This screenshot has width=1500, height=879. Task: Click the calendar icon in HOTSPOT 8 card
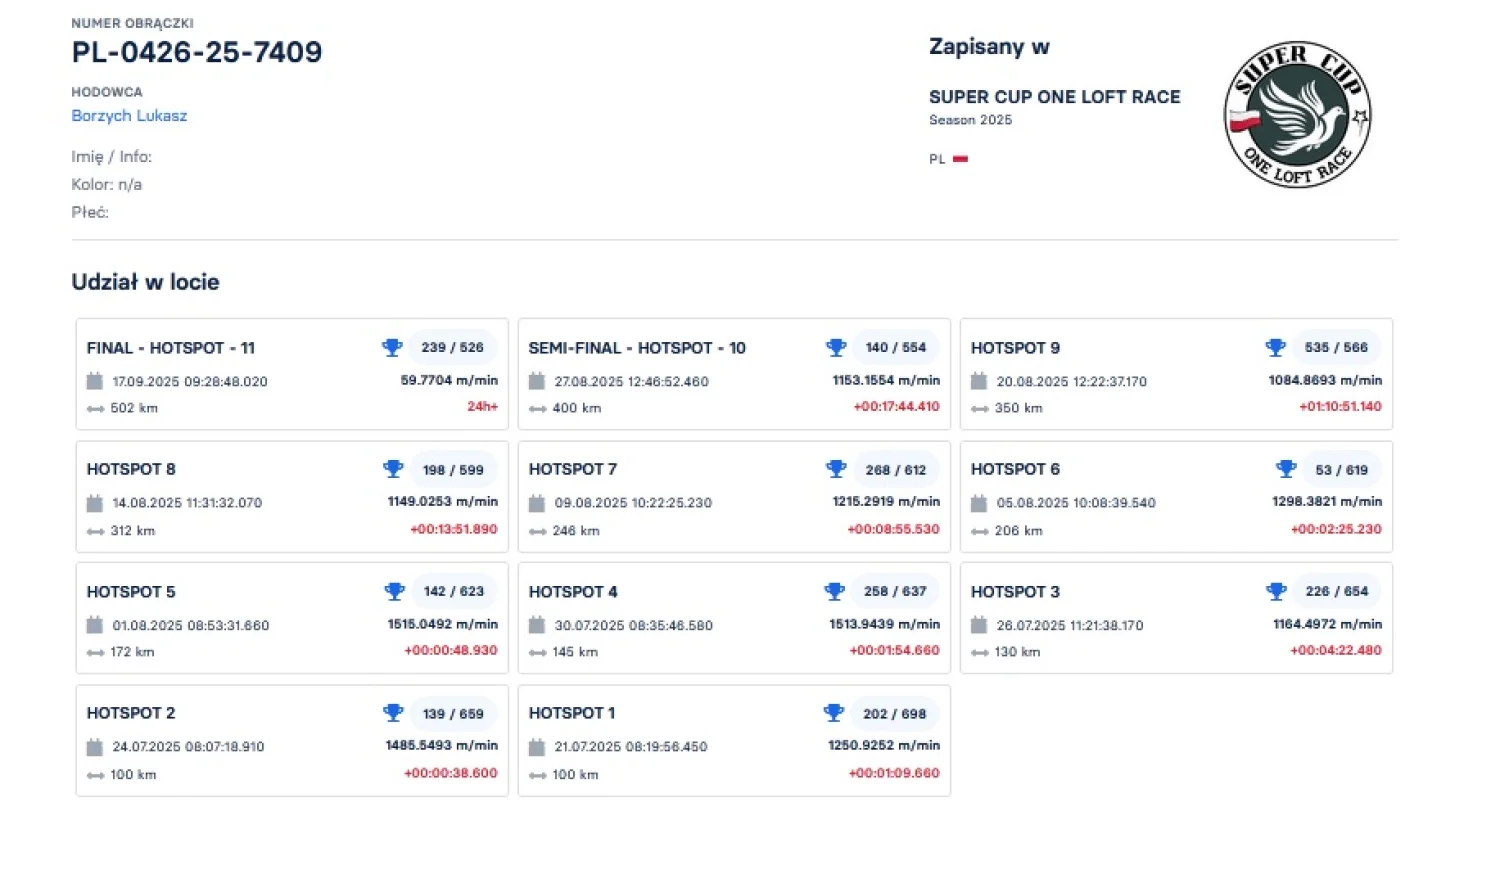(x=95, y=503)
